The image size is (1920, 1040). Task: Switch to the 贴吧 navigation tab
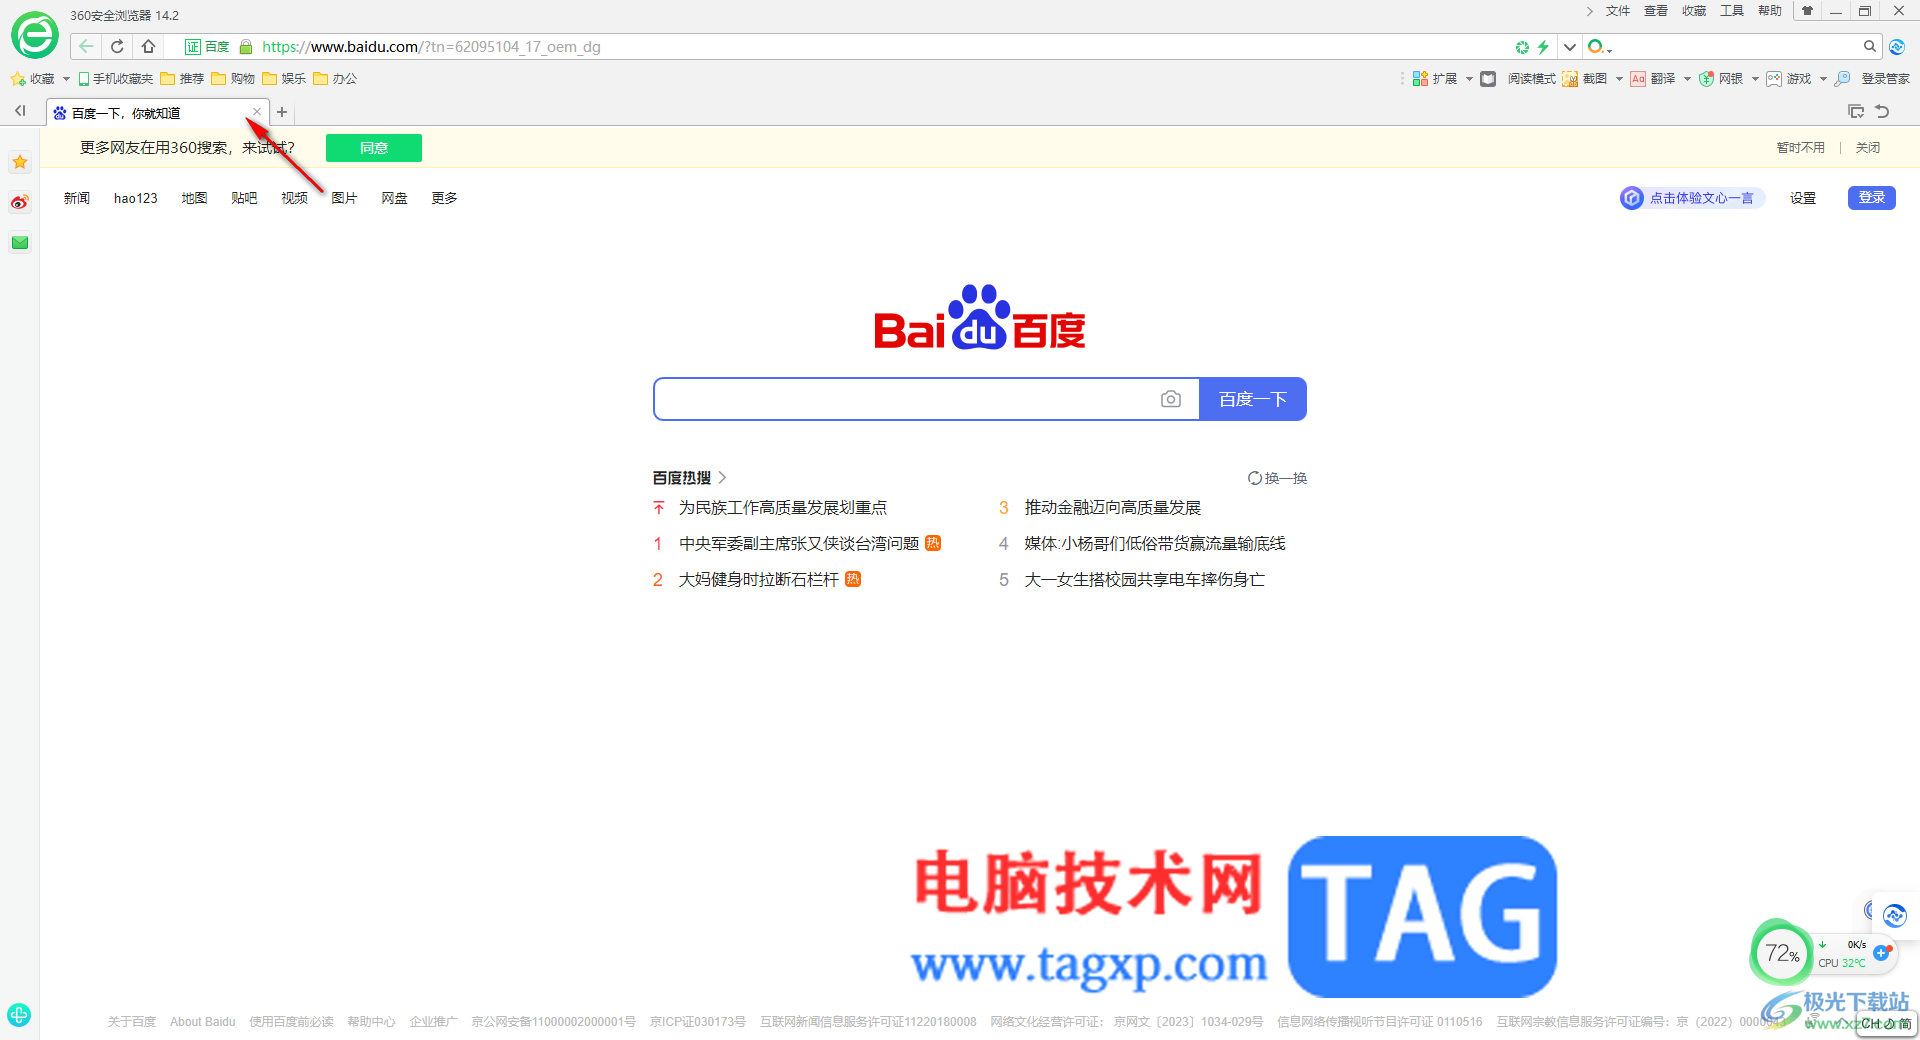[x=244, y=198]
